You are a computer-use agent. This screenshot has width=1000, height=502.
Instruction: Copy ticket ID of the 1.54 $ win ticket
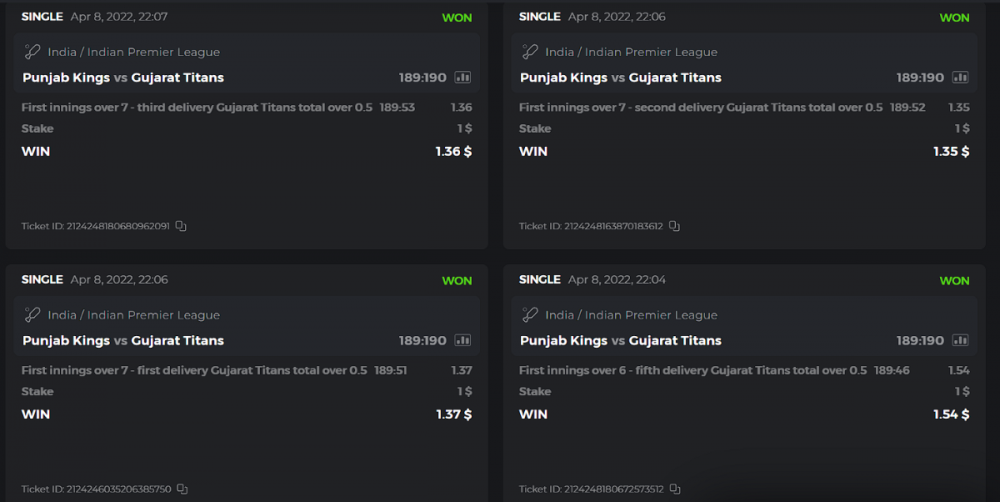675,489
